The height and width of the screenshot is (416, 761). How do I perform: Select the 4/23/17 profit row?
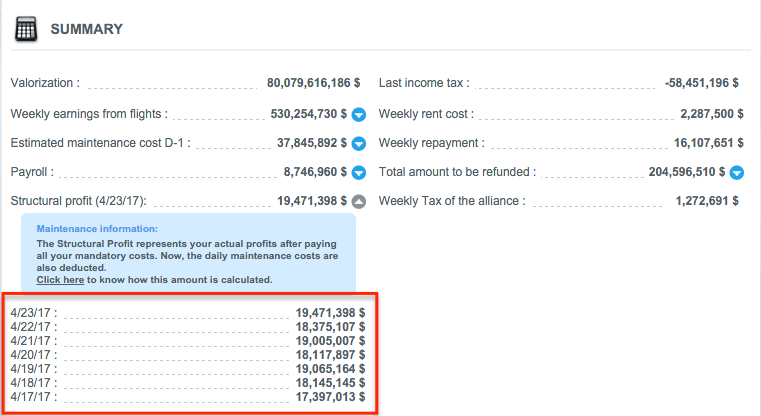(188, 313)
